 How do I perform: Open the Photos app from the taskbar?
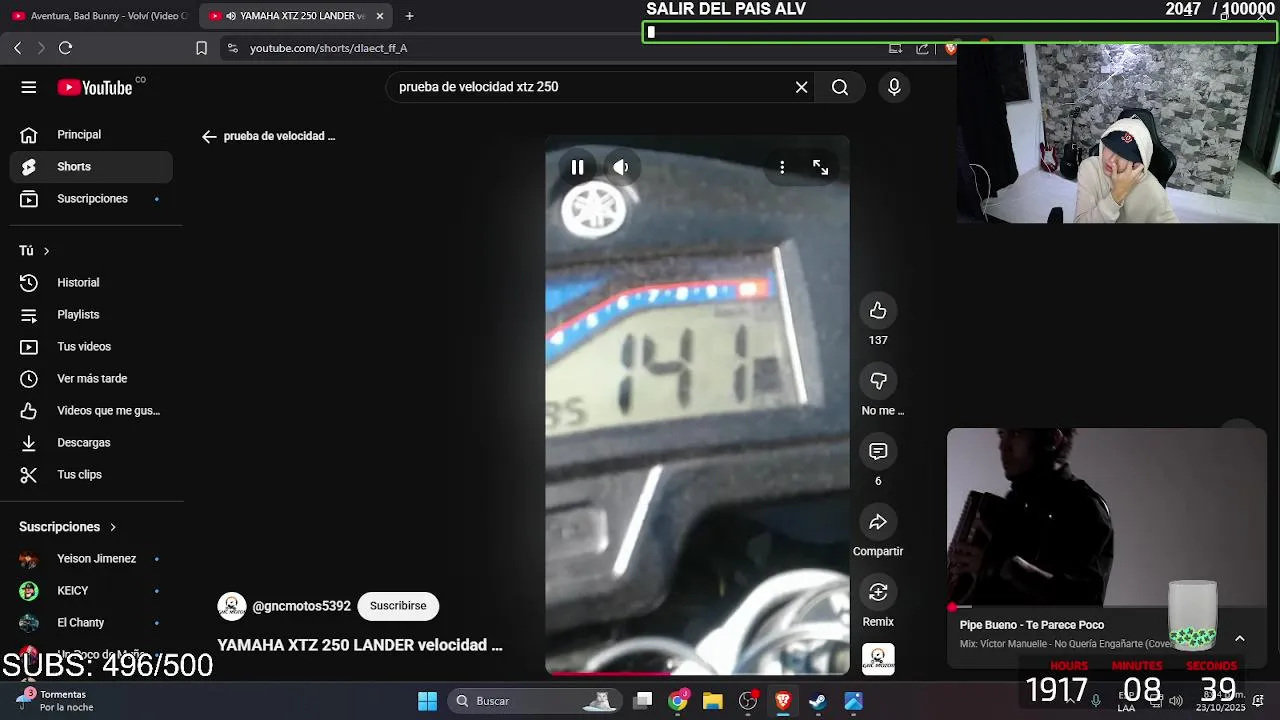853,701
